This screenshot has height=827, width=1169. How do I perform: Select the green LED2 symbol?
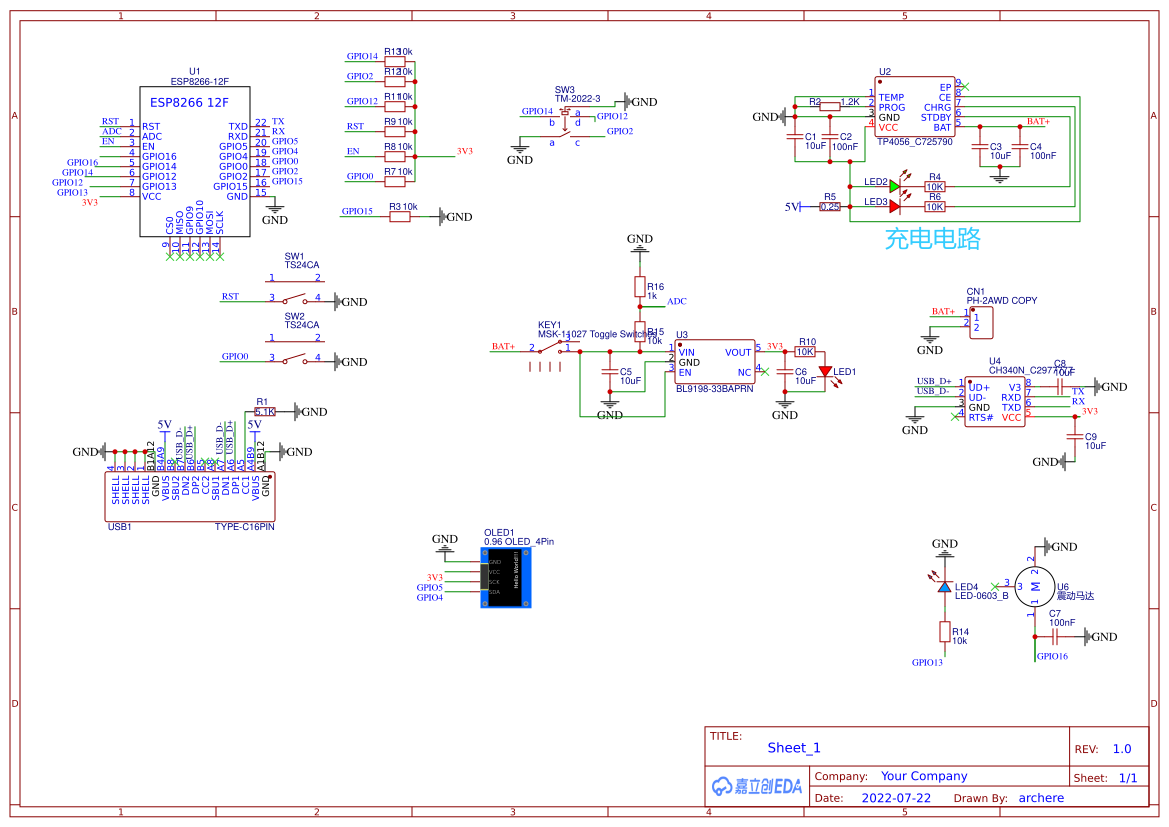(895, 186)
